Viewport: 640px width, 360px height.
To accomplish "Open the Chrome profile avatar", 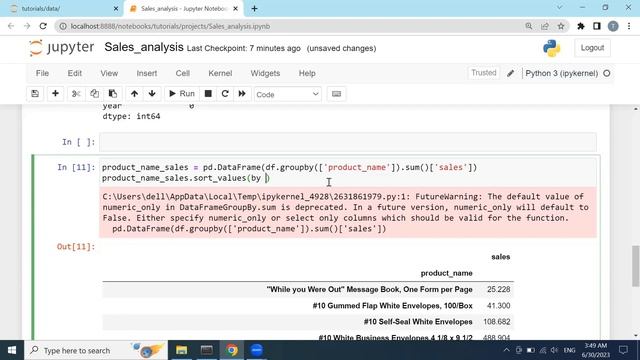I will [613, 26].
